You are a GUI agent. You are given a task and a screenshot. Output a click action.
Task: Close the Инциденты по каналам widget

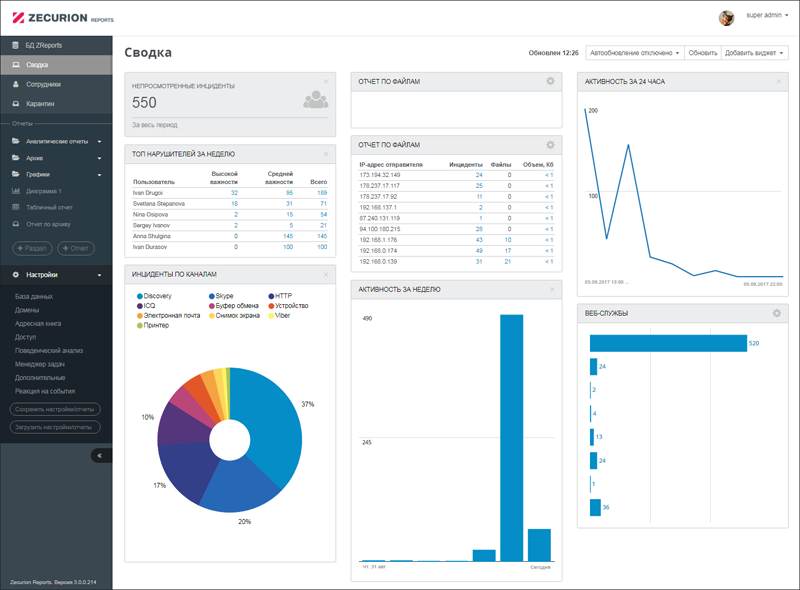(x=326, y=275)
